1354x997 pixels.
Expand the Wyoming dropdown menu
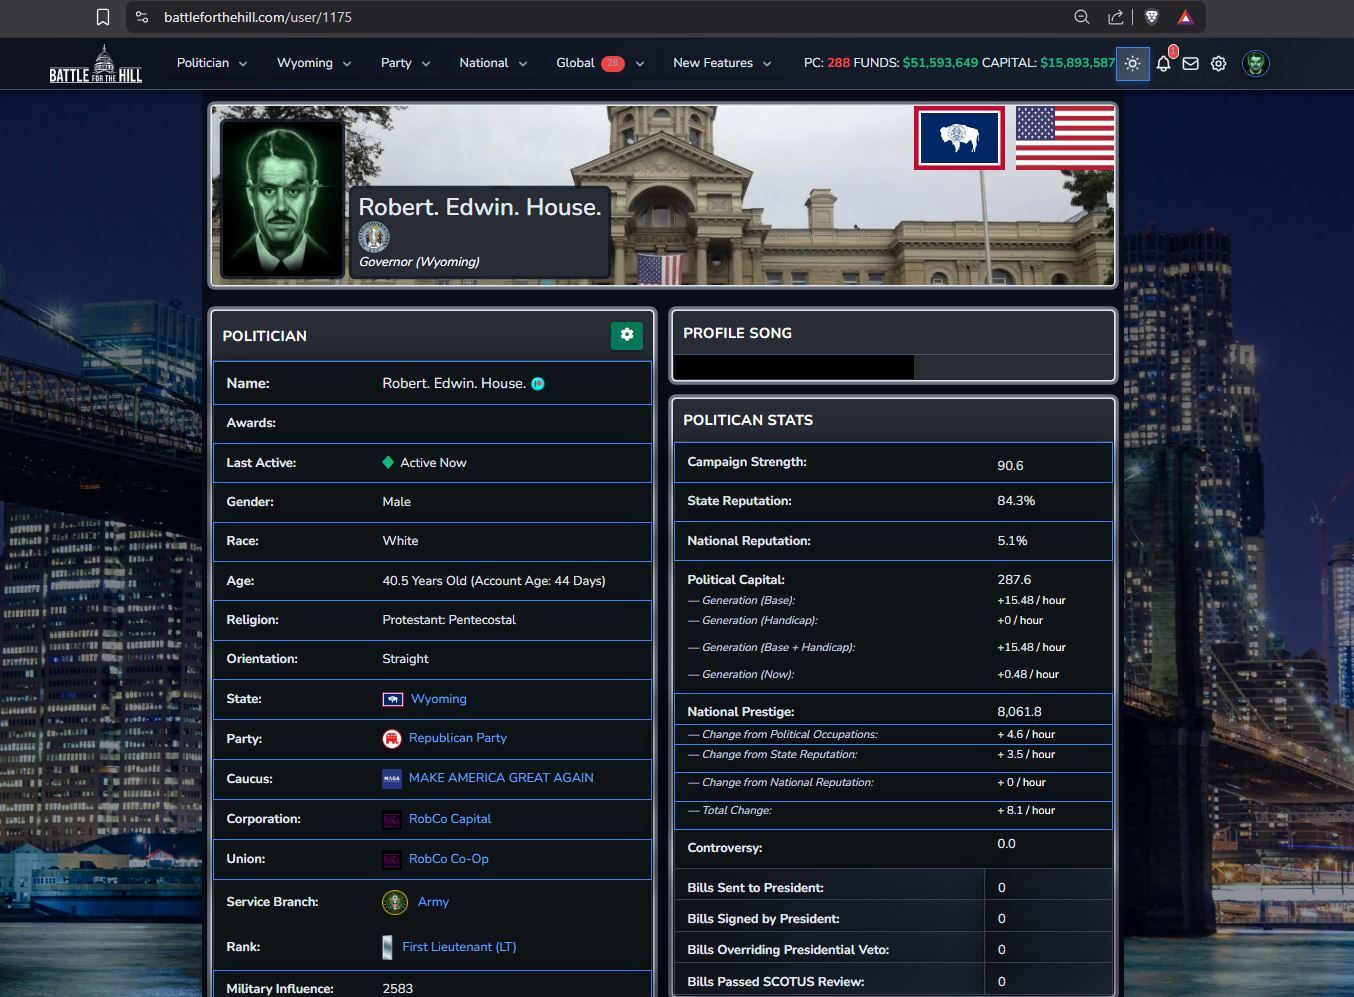(313, 63)
